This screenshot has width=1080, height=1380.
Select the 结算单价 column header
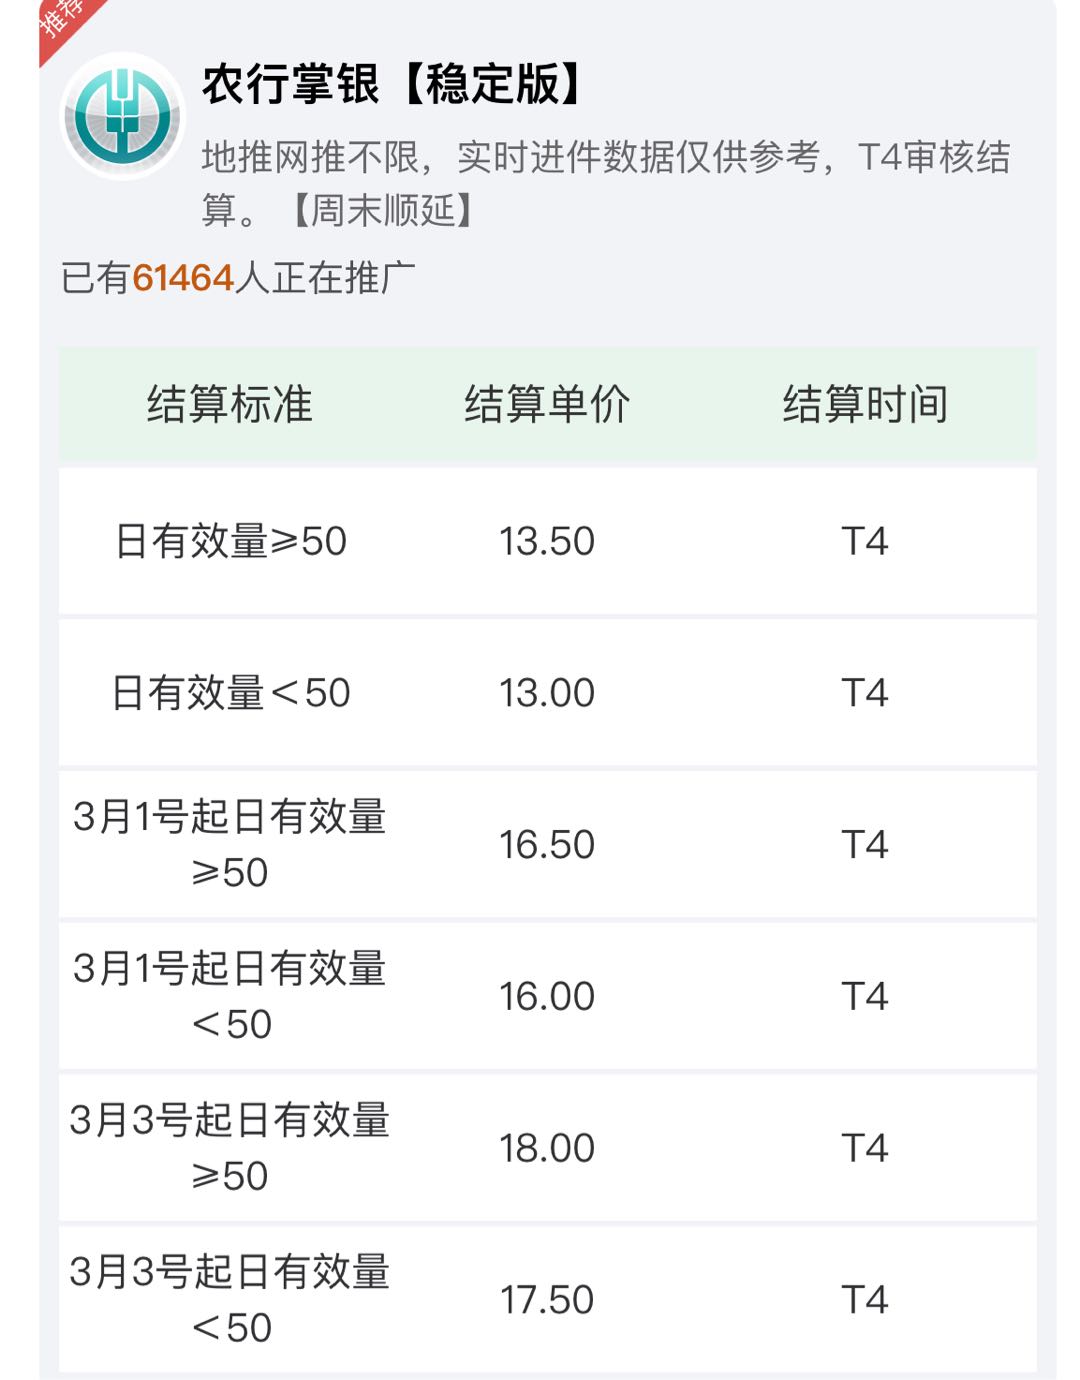click(547, 405)
